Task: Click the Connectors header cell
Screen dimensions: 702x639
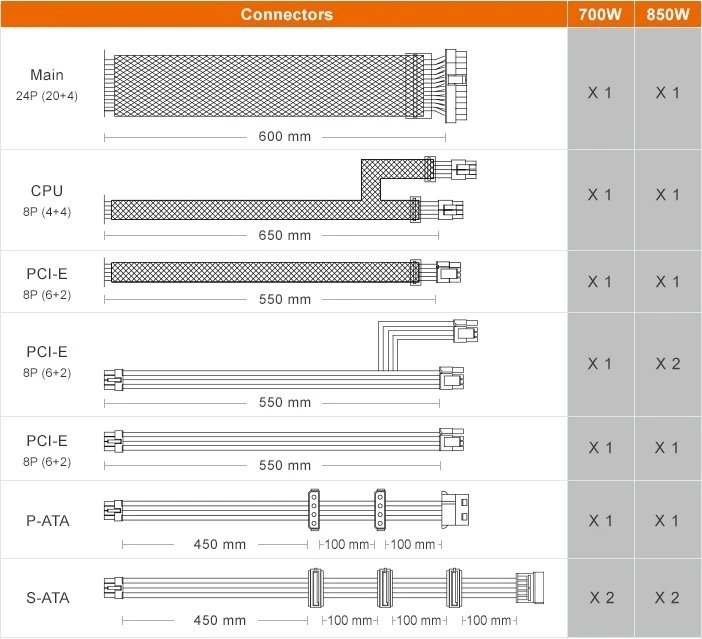Action: (x=284, y=14)
